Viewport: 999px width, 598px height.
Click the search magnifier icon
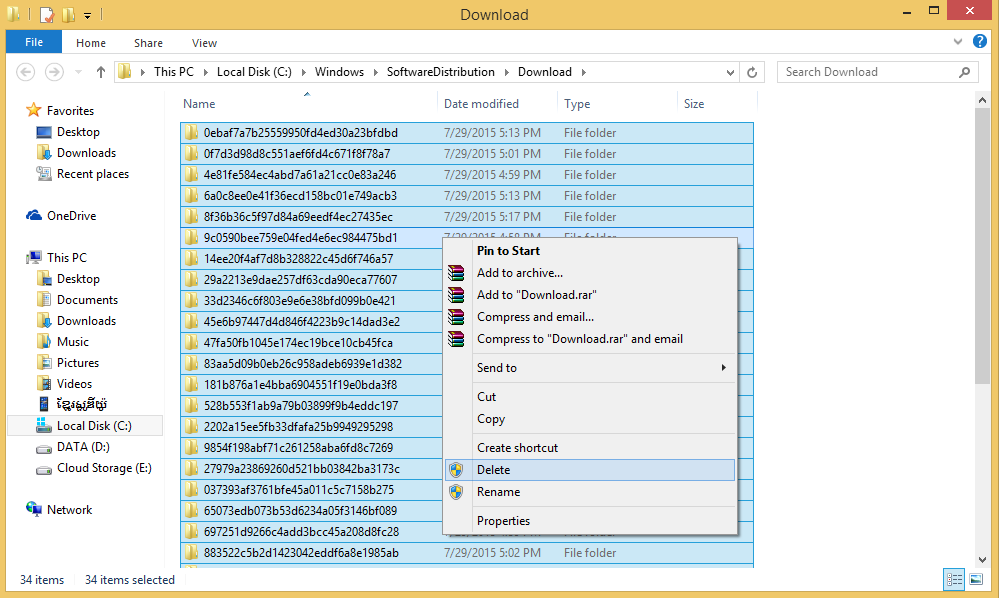(x=965, y=72)
